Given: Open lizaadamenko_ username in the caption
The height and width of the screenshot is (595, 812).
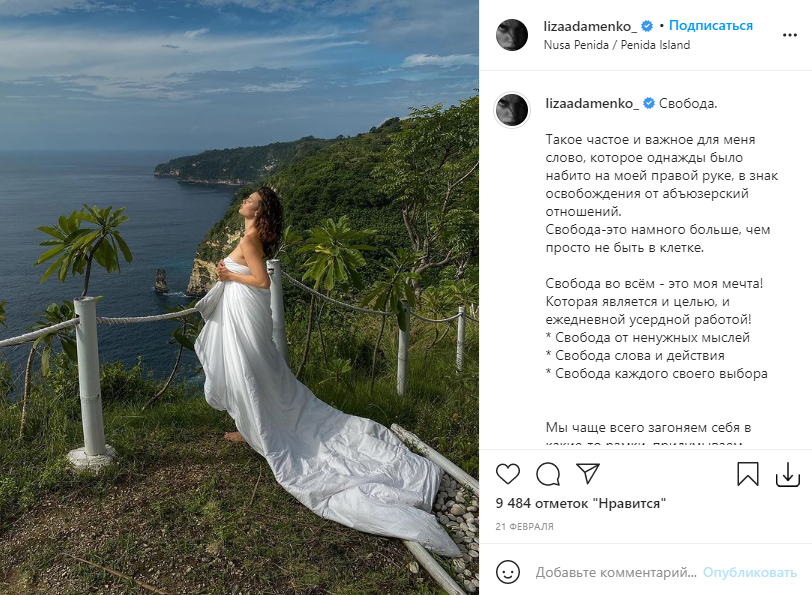Looking at the screenshot, I should point(591,103).
